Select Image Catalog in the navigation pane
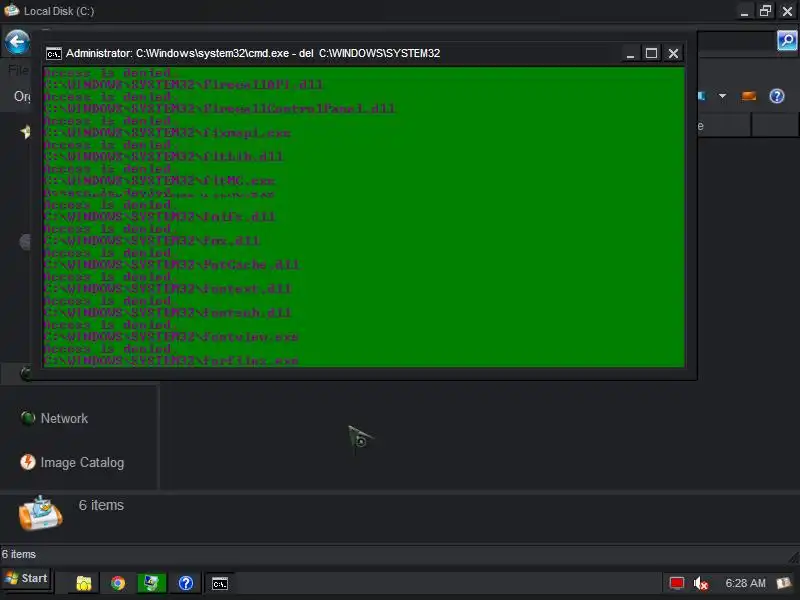Viewport: 800px width, 600px height. (x=82, y=463)
